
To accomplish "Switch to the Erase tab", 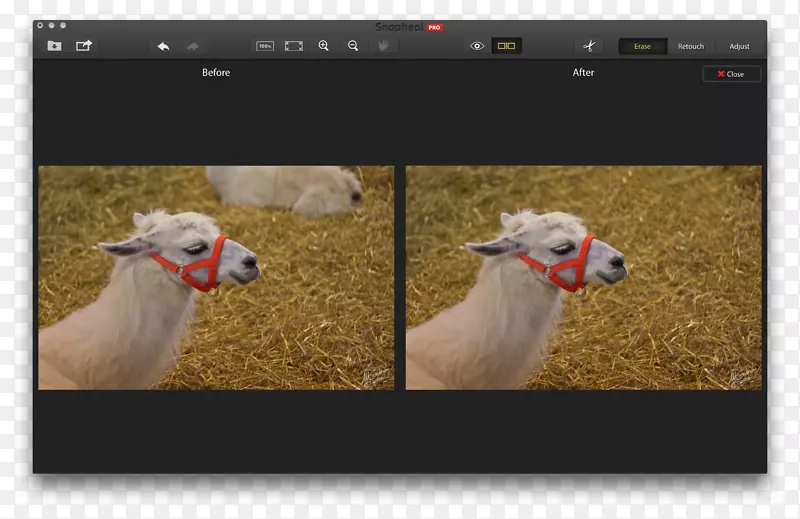I will (x=642, y=46).
